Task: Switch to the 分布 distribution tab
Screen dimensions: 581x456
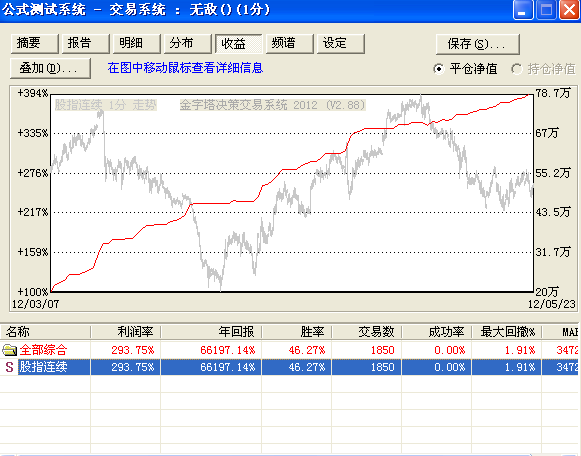Action: tap(187, 44)
